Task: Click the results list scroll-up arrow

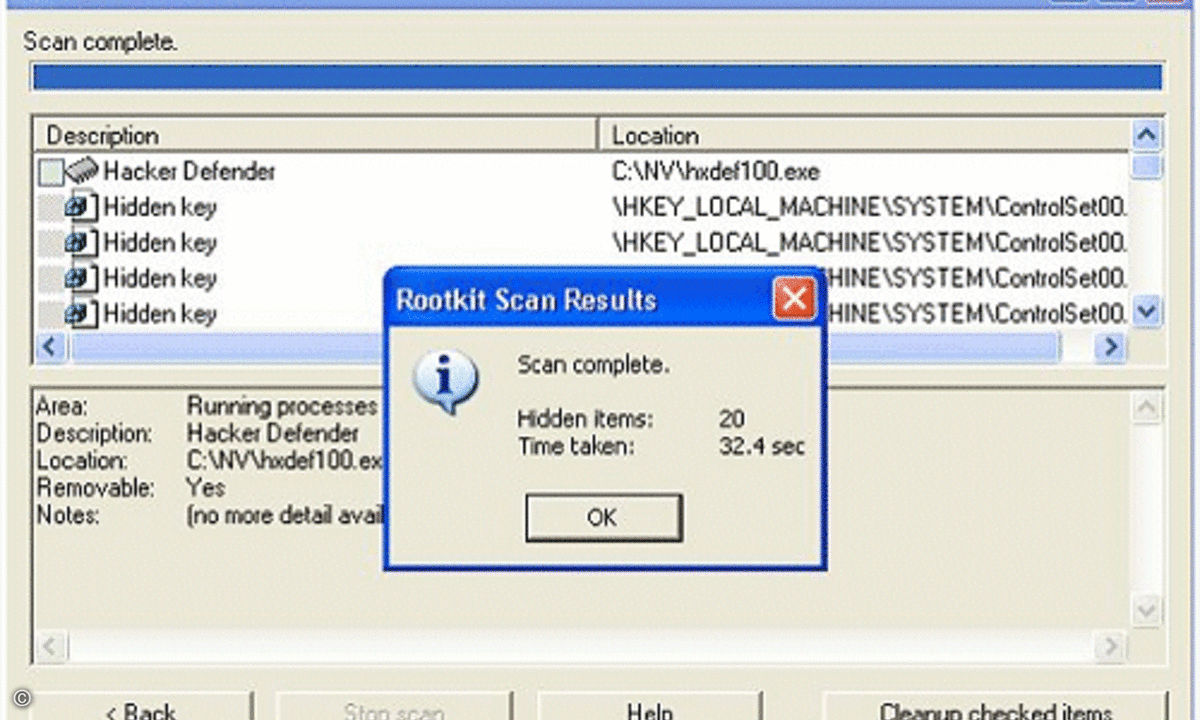Action: (1147, 133)
